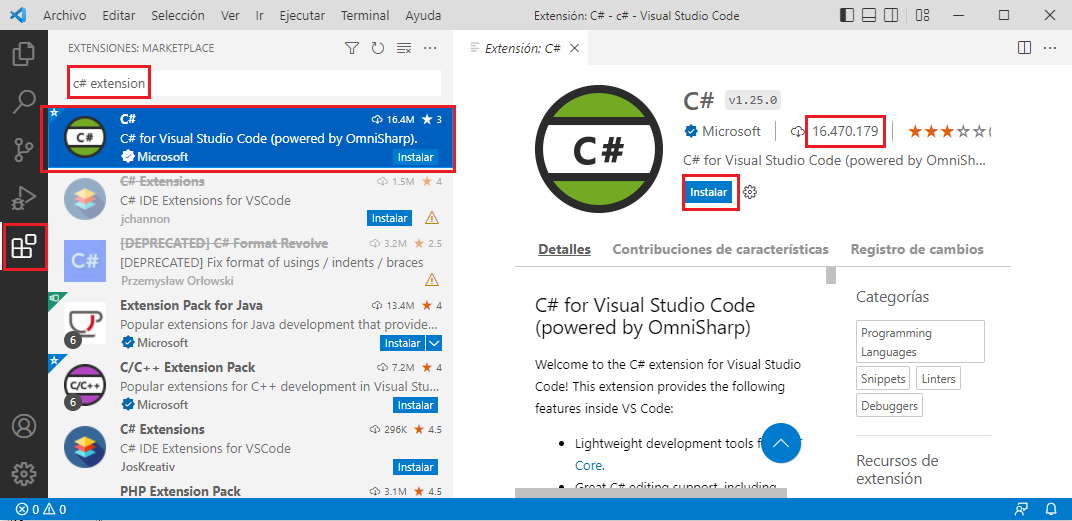Install C# Extensions by JosKreativ
Viewport: 1072px width, 521px height.
pyautogui.click(x=416, y=467)
